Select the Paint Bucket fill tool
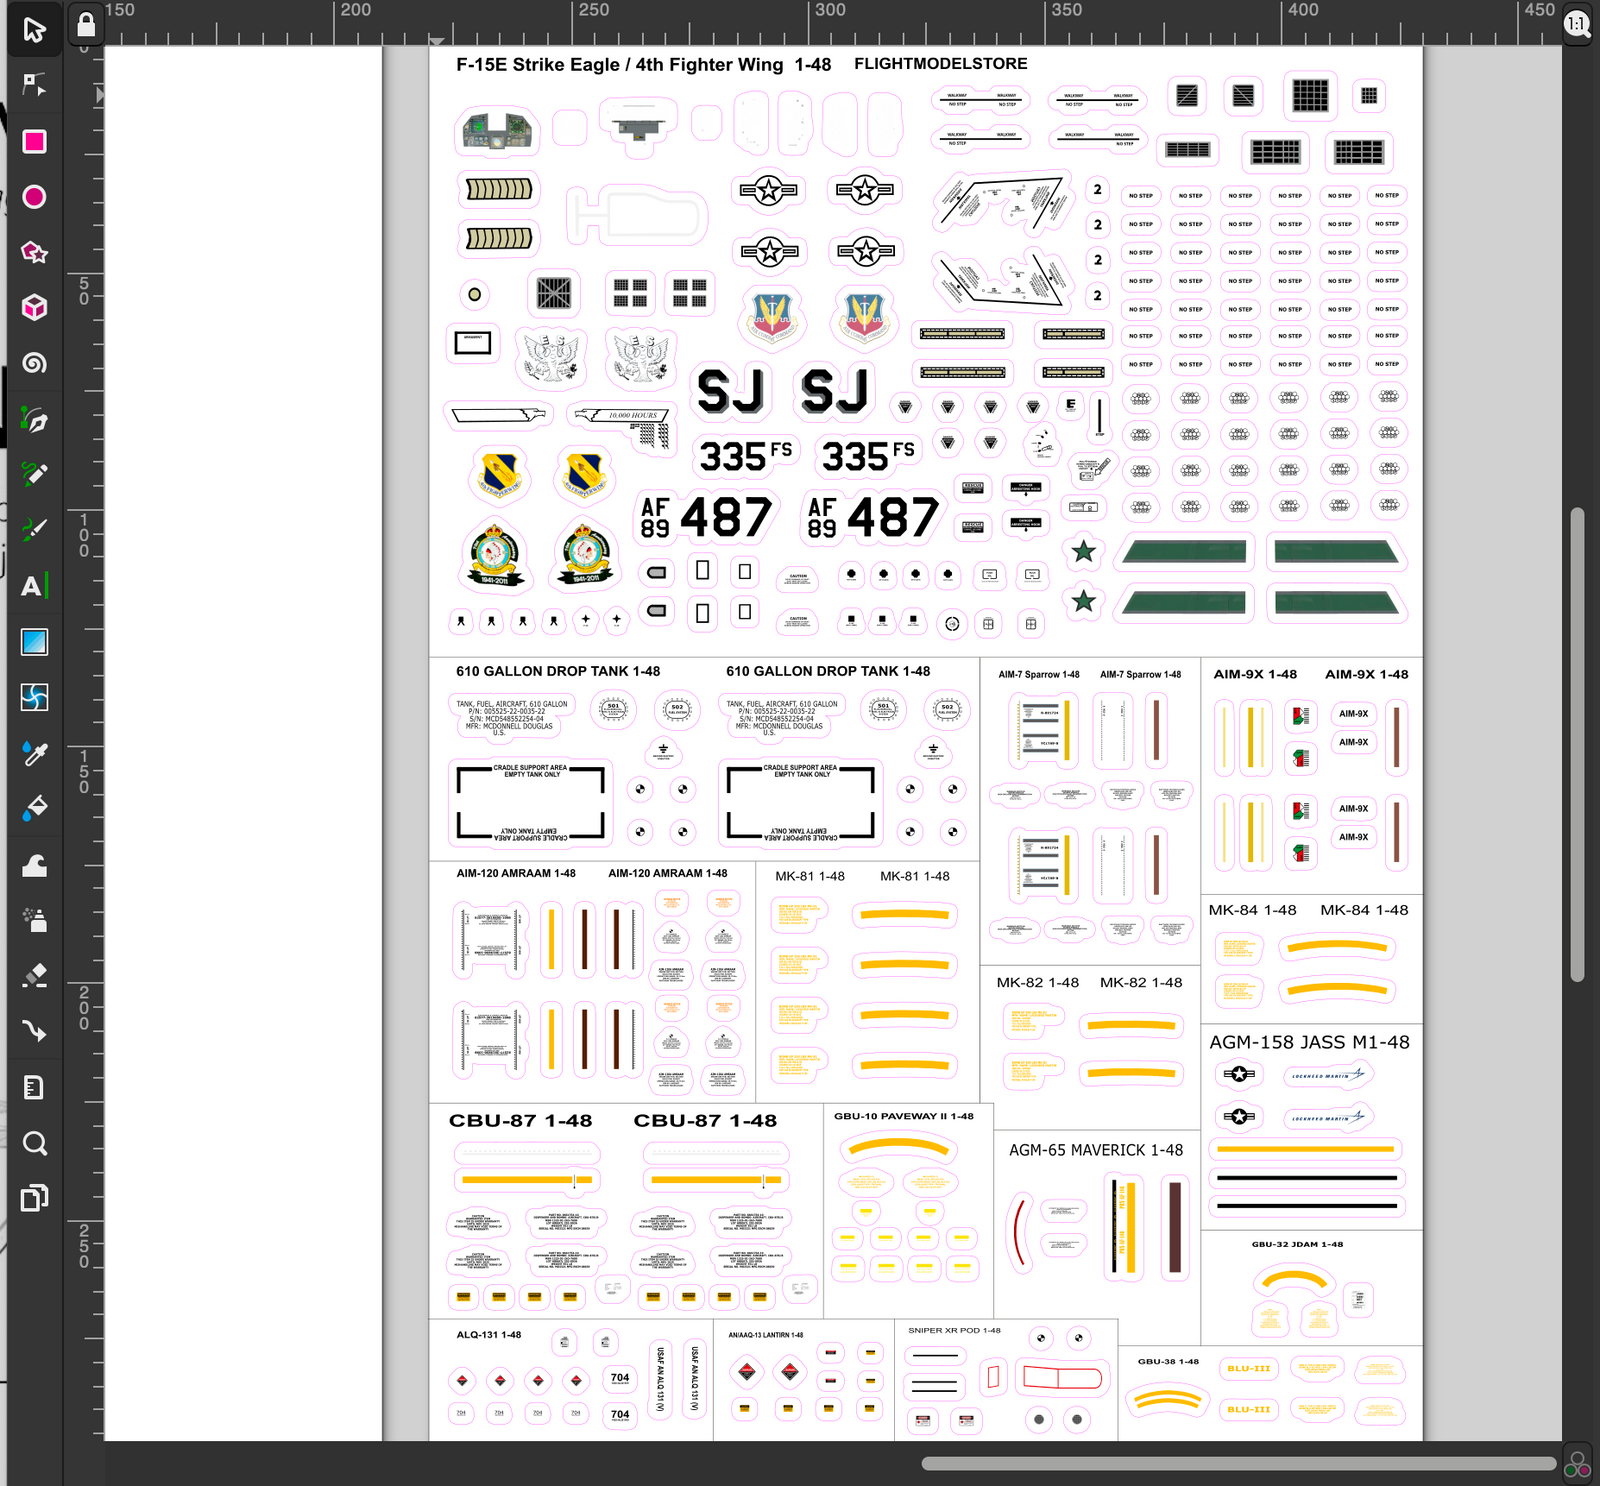Viewport: 1600px width, 1486px height. (x=34, y=808)
